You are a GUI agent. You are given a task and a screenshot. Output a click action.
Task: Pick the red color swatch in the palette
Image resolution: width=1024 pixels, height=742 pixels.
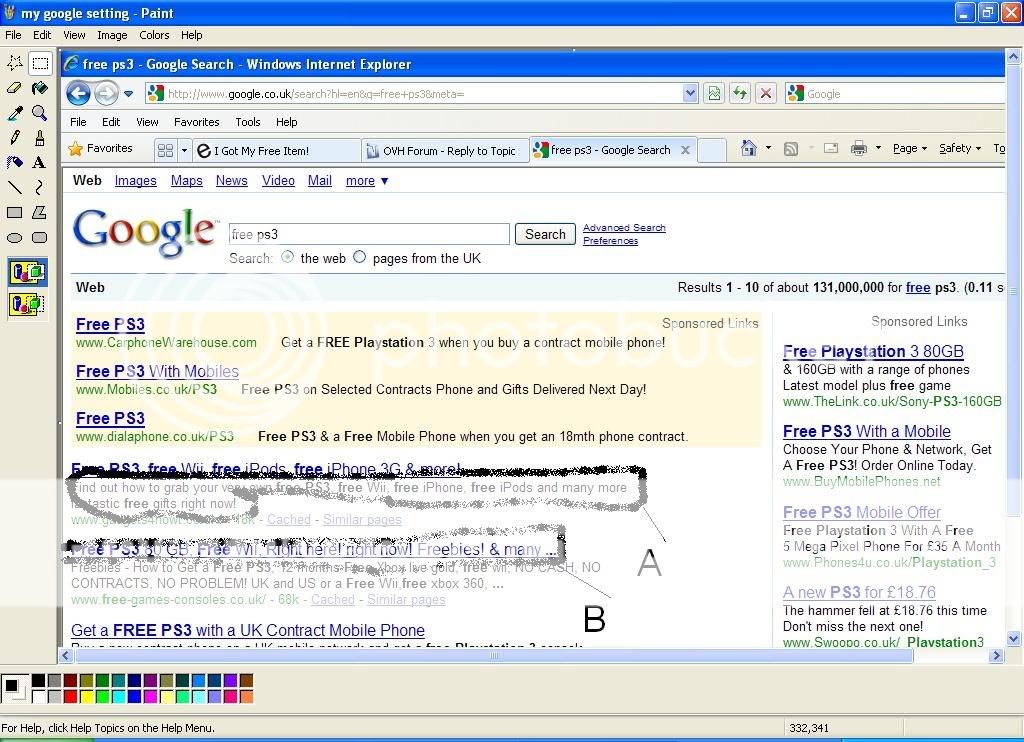click(71, 697)
